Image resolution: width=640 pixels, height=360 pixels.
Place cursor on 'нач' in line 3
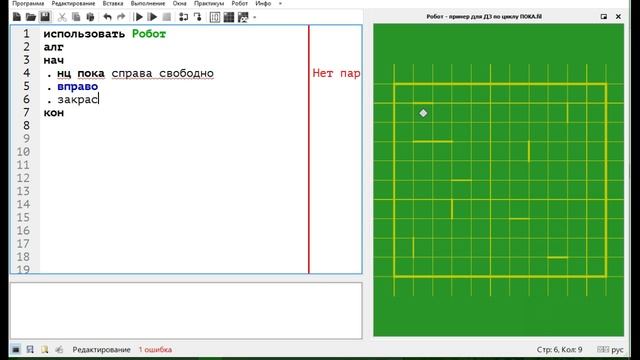53,60
